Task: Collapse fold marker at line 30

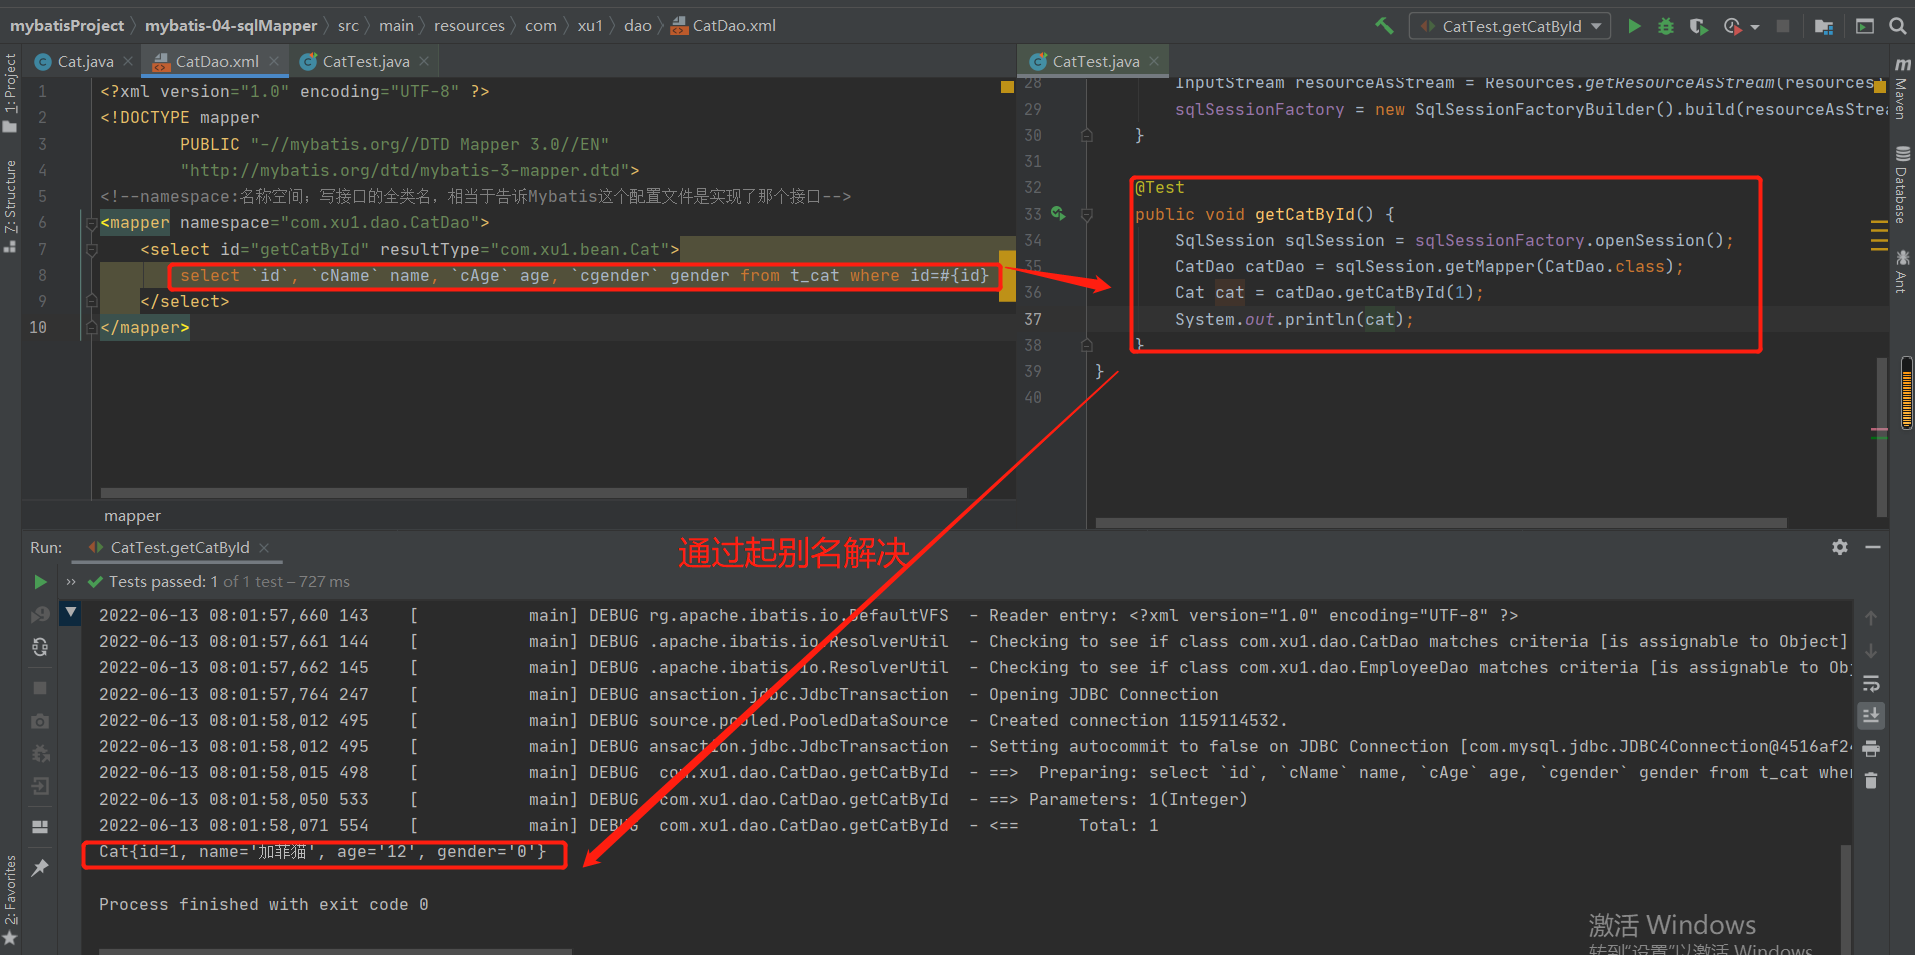Action: pos(1087,135)
